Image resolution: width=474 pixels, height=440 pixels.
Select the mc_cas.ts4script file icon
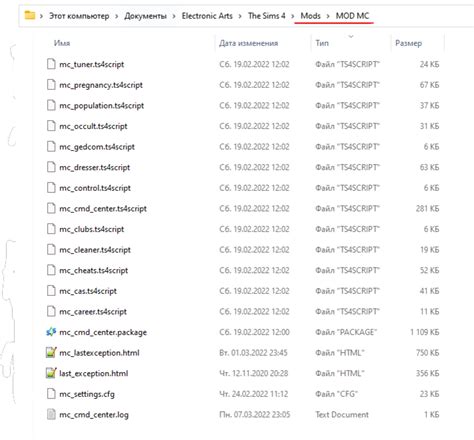click(x=51, y=291)
